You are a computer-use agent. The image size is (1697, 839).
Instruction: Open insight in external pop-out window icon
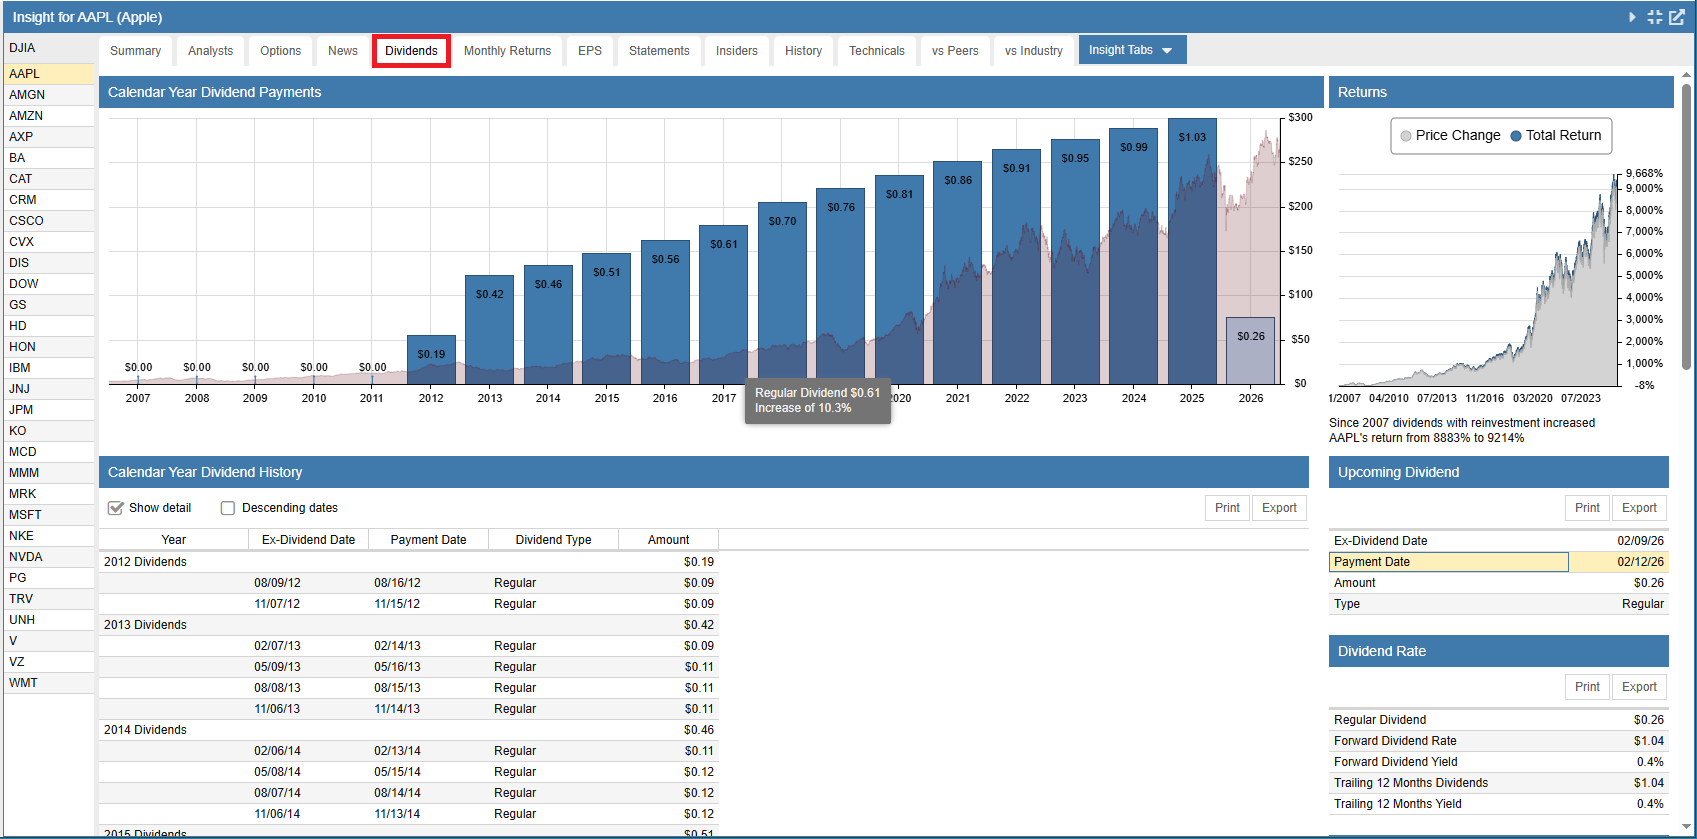click(x=1677, y=17)
